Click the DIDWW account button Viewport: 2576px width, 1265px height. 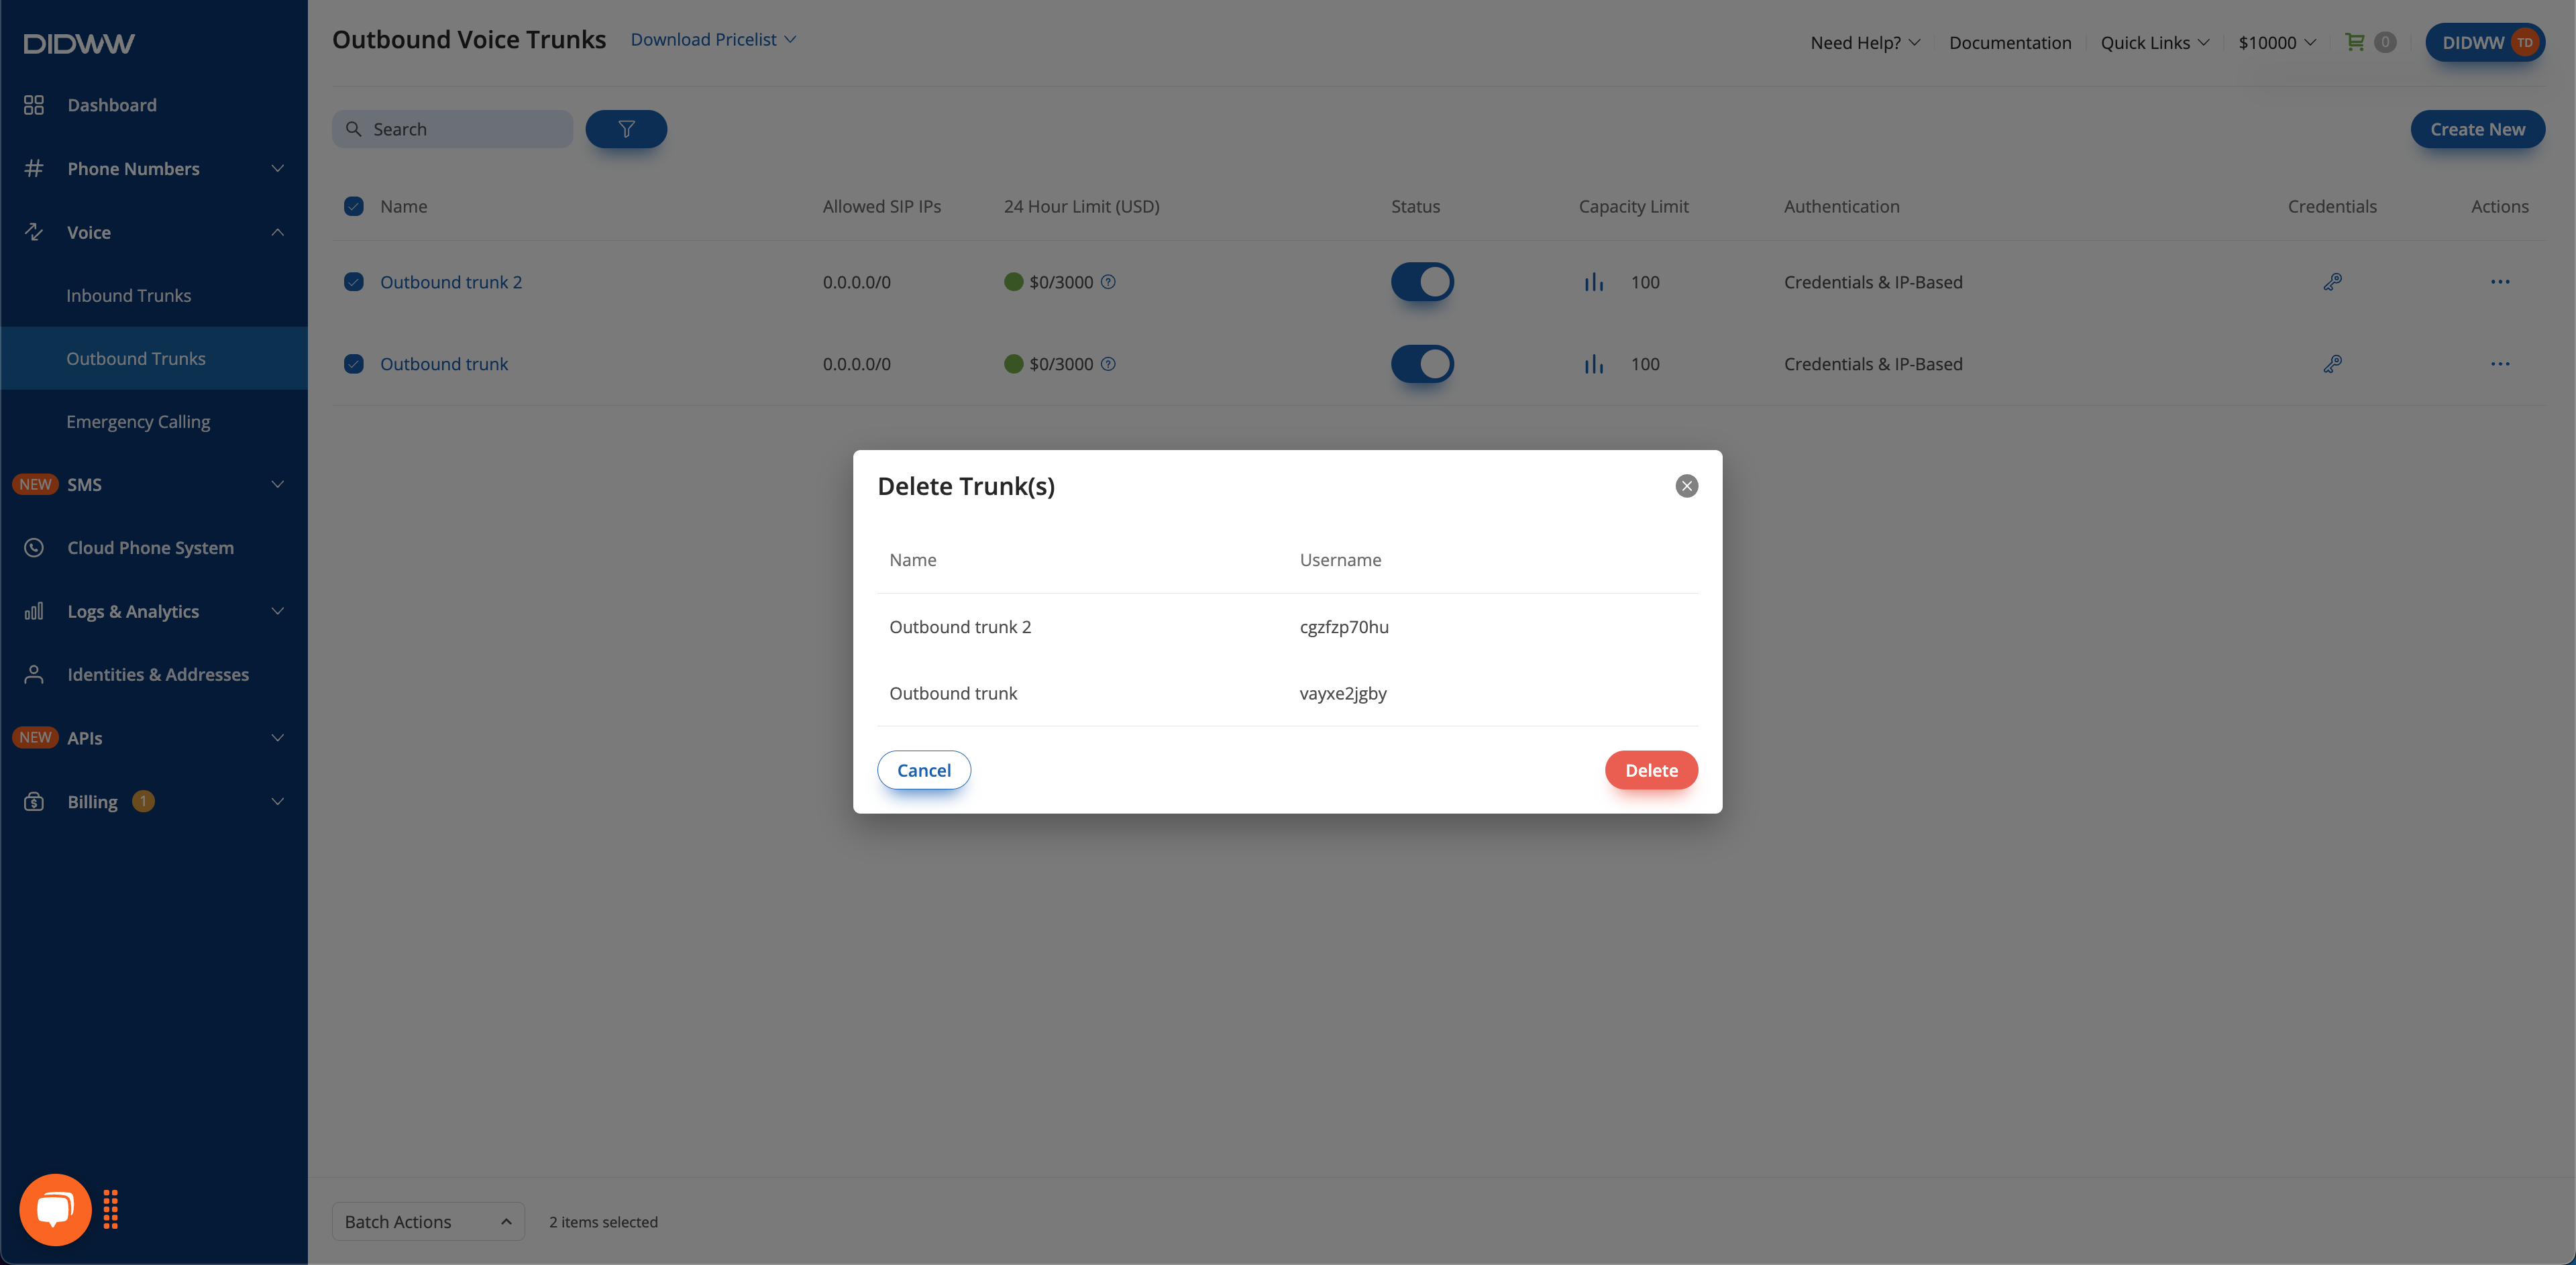tap(2484, 42)
